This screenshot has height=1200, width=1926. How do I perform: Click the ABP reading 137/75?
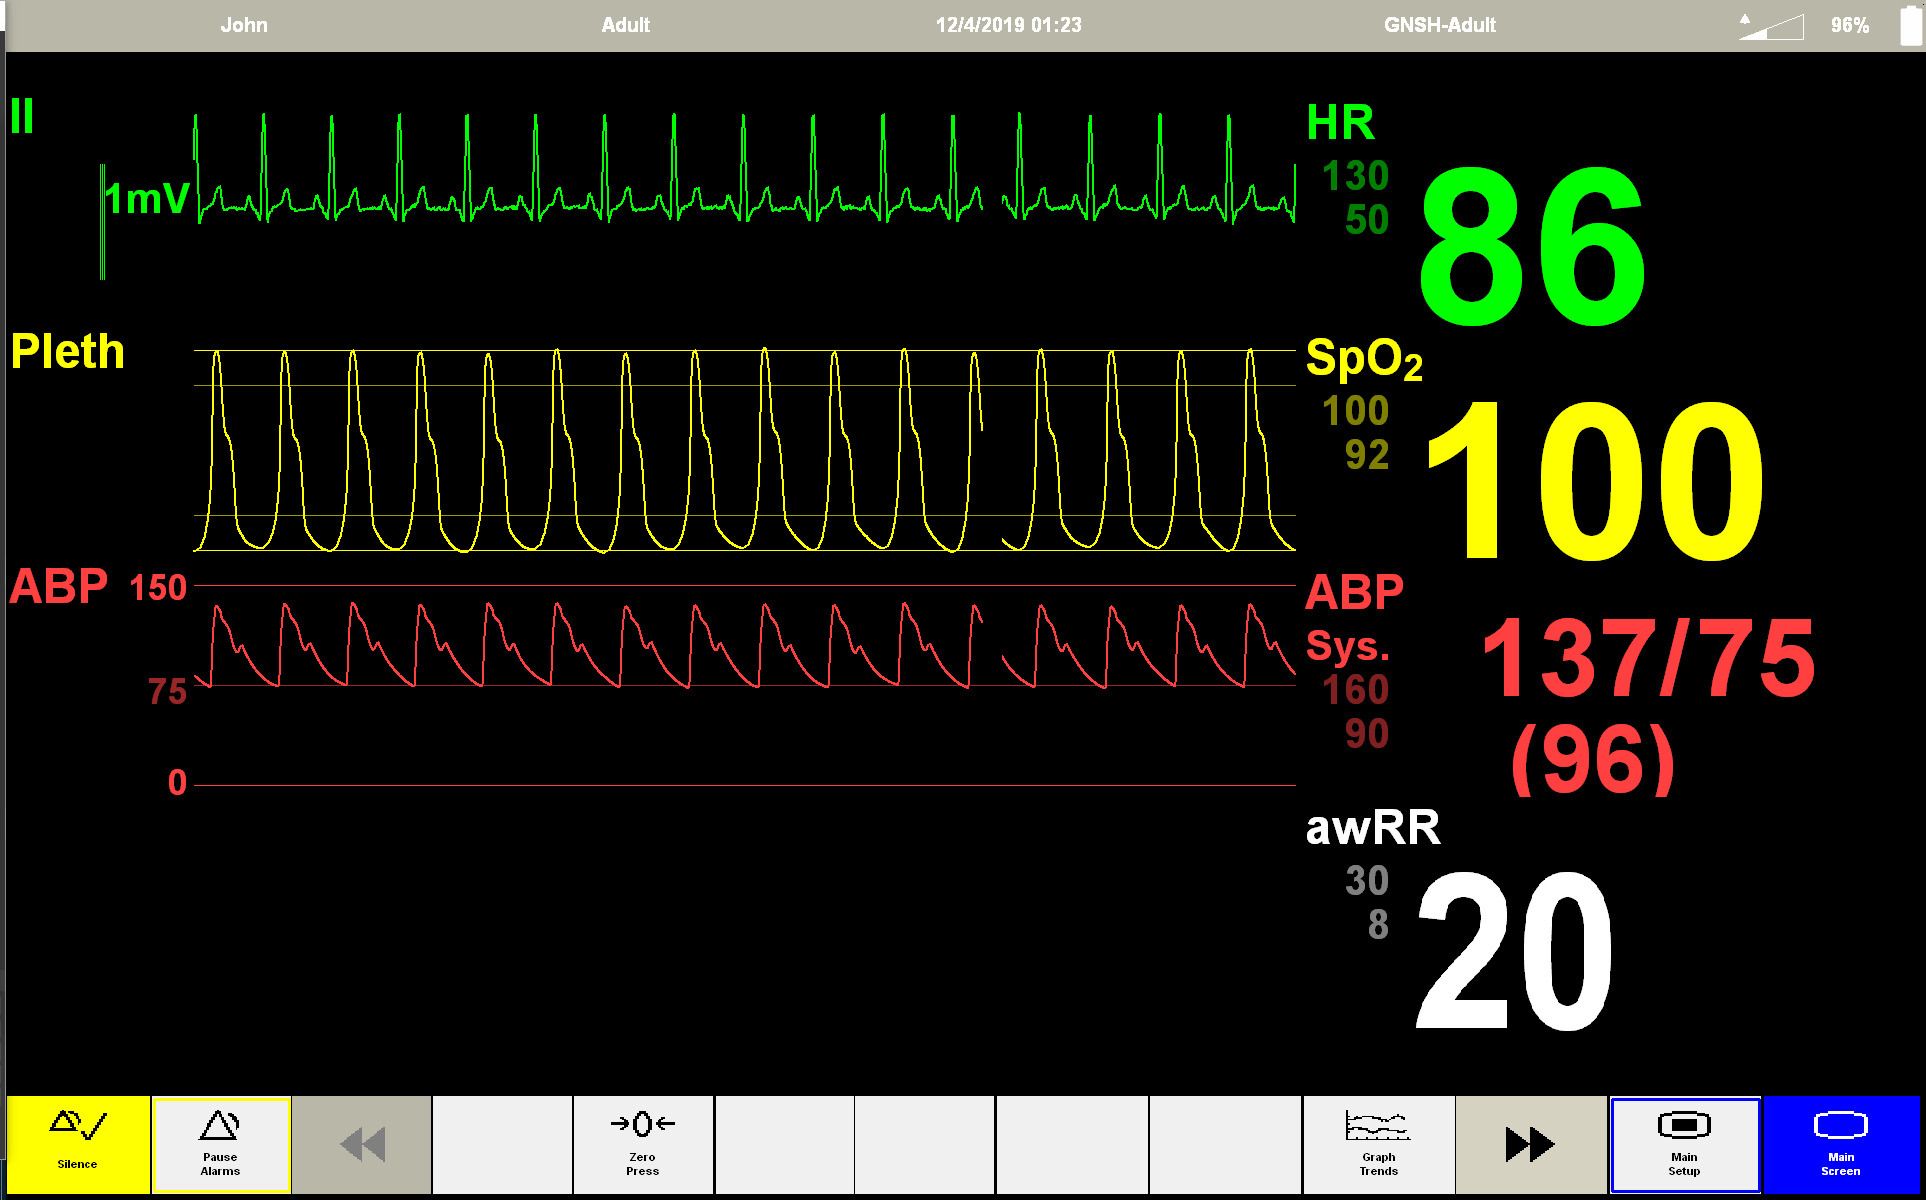pyautogui.click(x=1647, y=659)
